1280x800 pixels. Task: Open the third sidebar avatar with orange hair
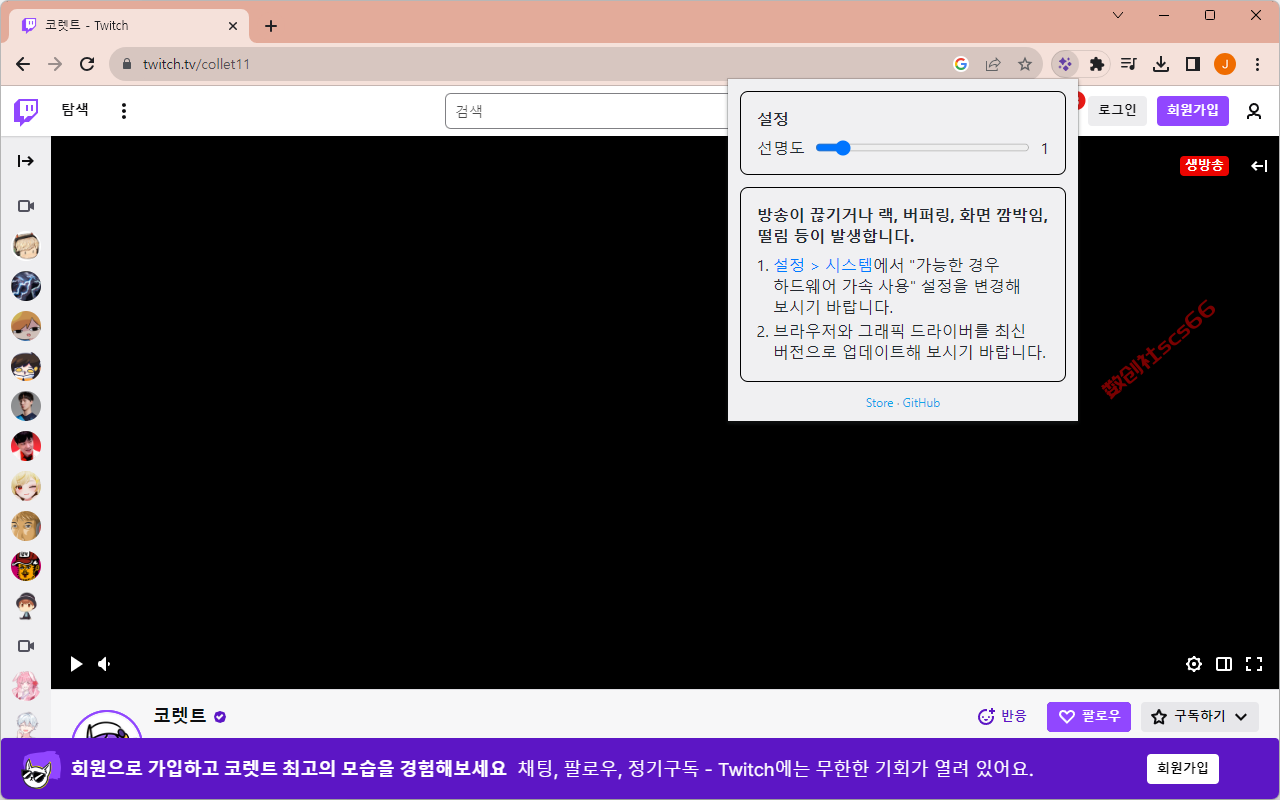pos(26,326)
